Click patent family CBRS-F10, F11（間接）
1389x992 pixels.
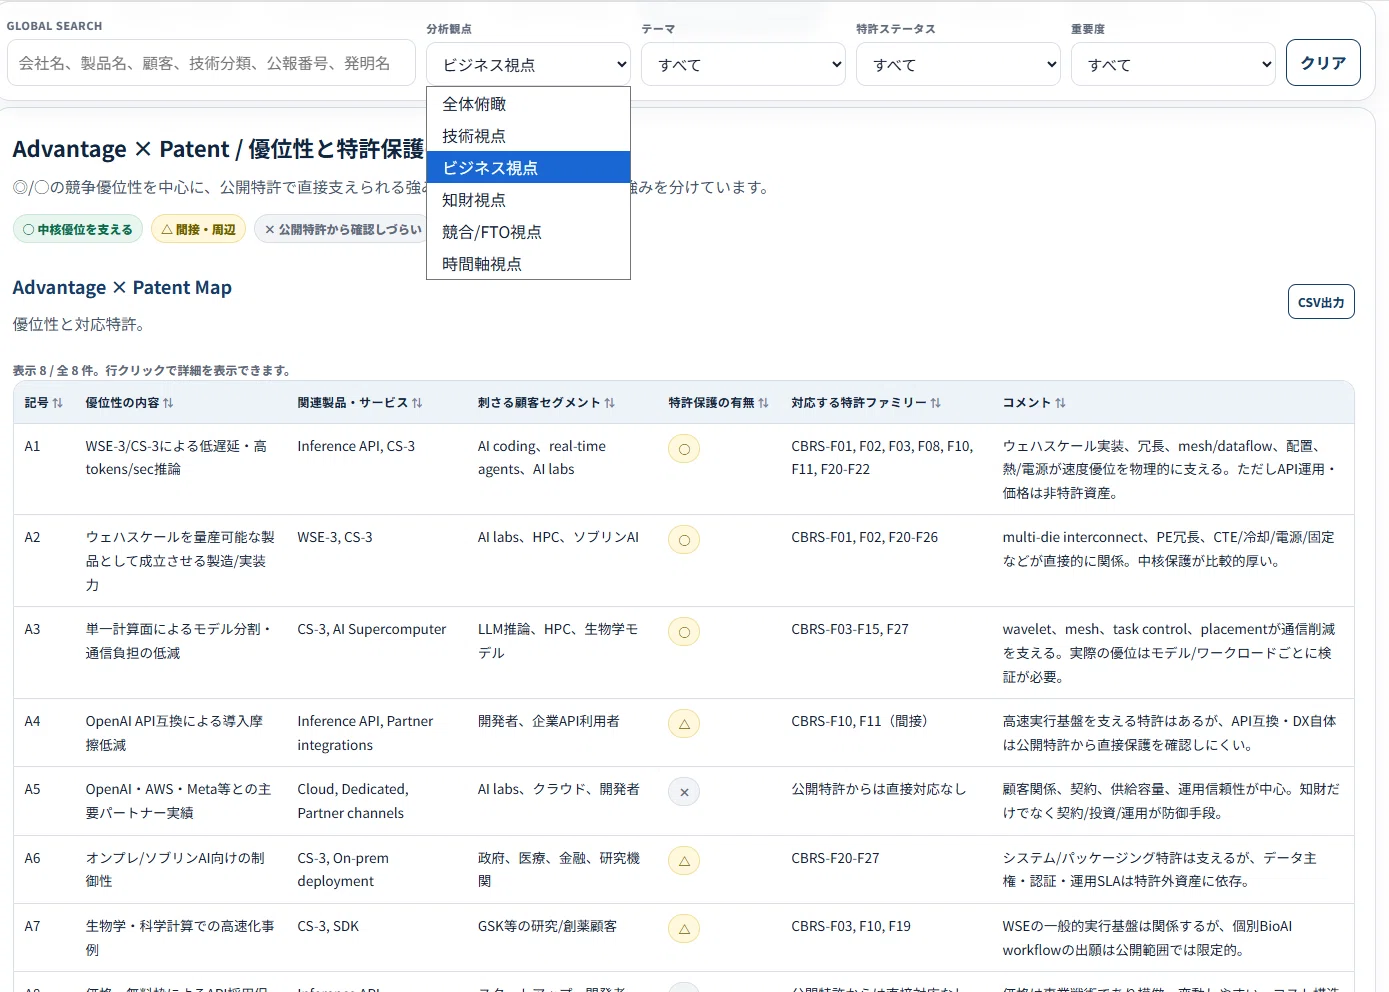[863, 722]
